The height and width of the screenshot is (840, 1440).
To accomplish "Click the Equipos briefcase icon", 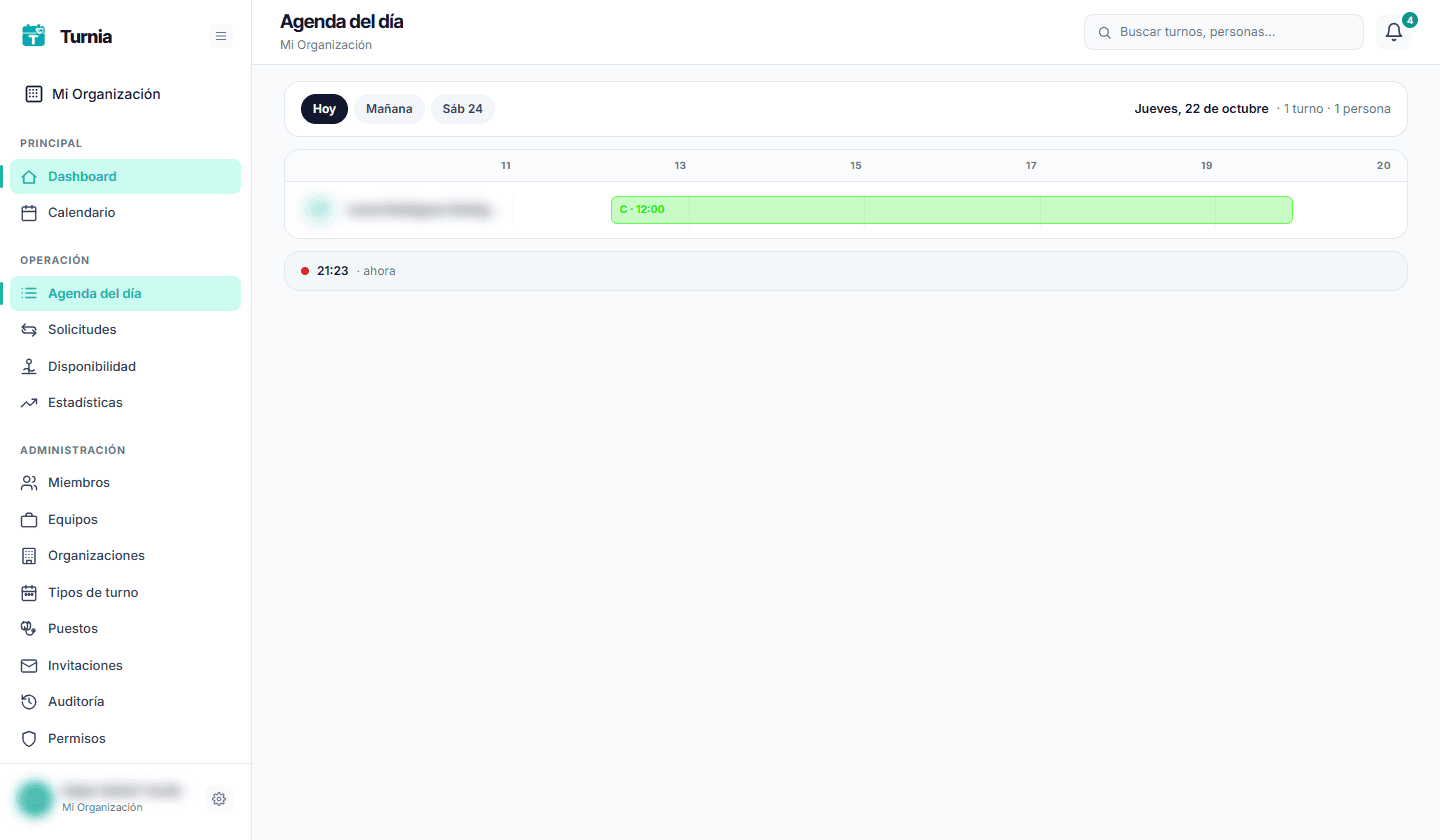I will coord(29,520).
